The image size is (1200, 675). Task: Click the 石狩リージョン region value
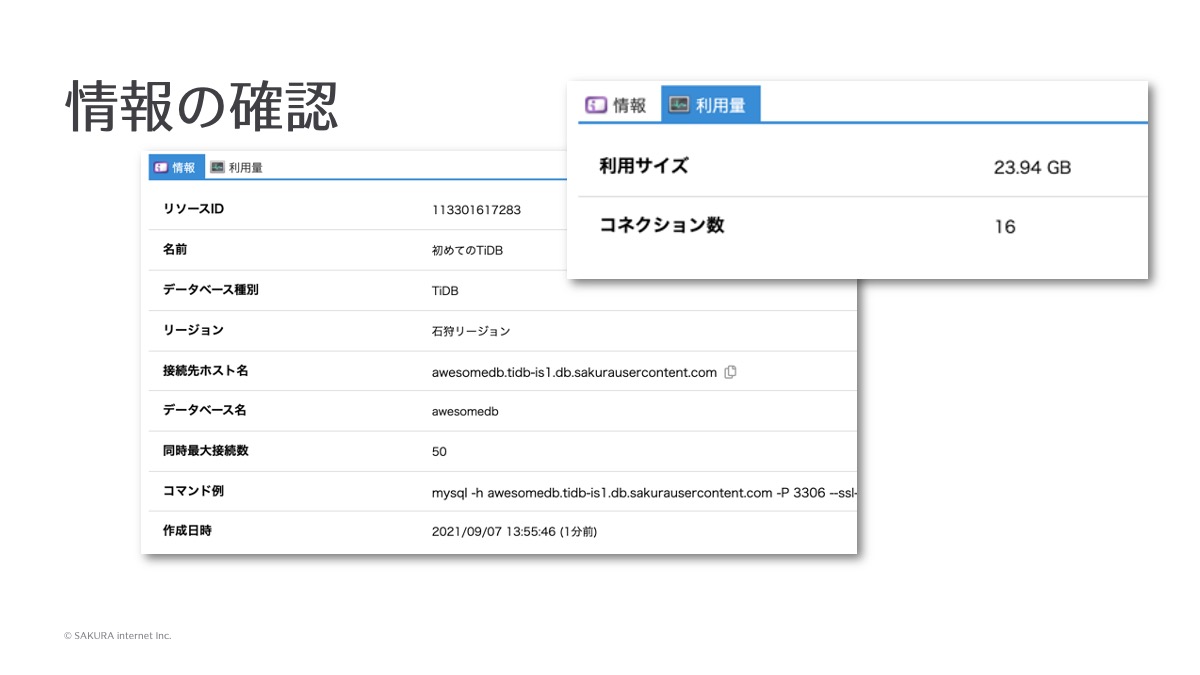(x=471, y=331)
